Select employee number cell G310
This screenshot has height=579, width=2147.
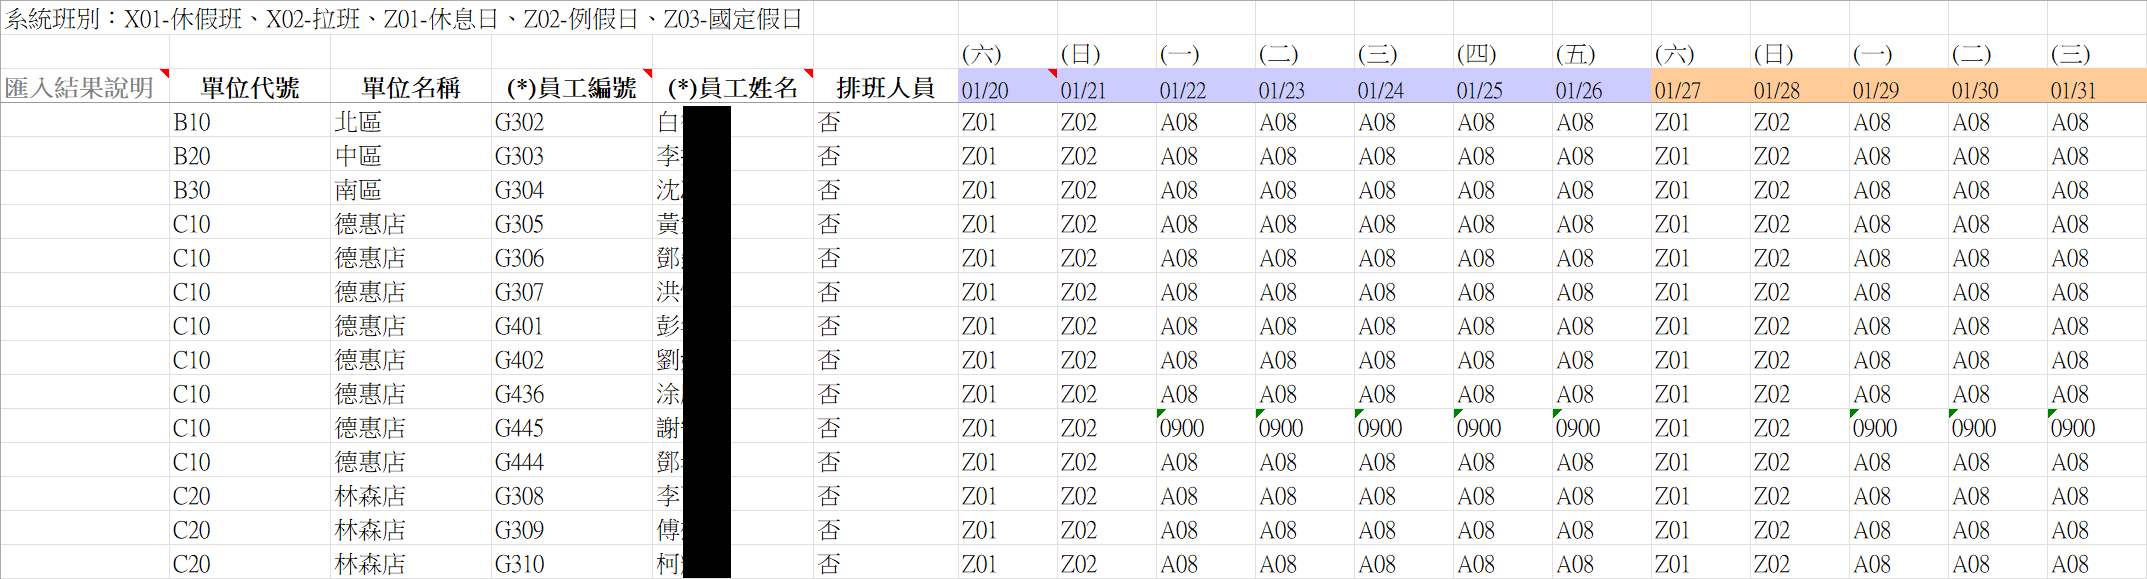pos(520,564)
